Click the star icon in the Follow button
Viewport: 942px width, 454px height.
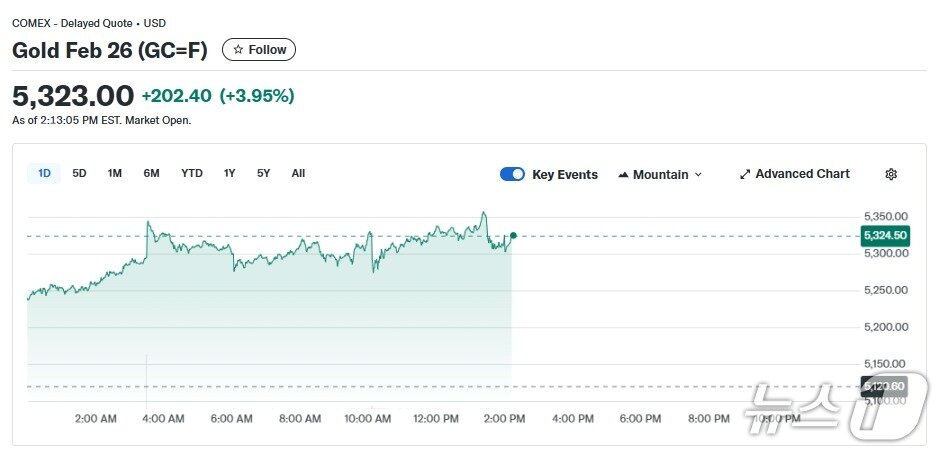point(238,50)
